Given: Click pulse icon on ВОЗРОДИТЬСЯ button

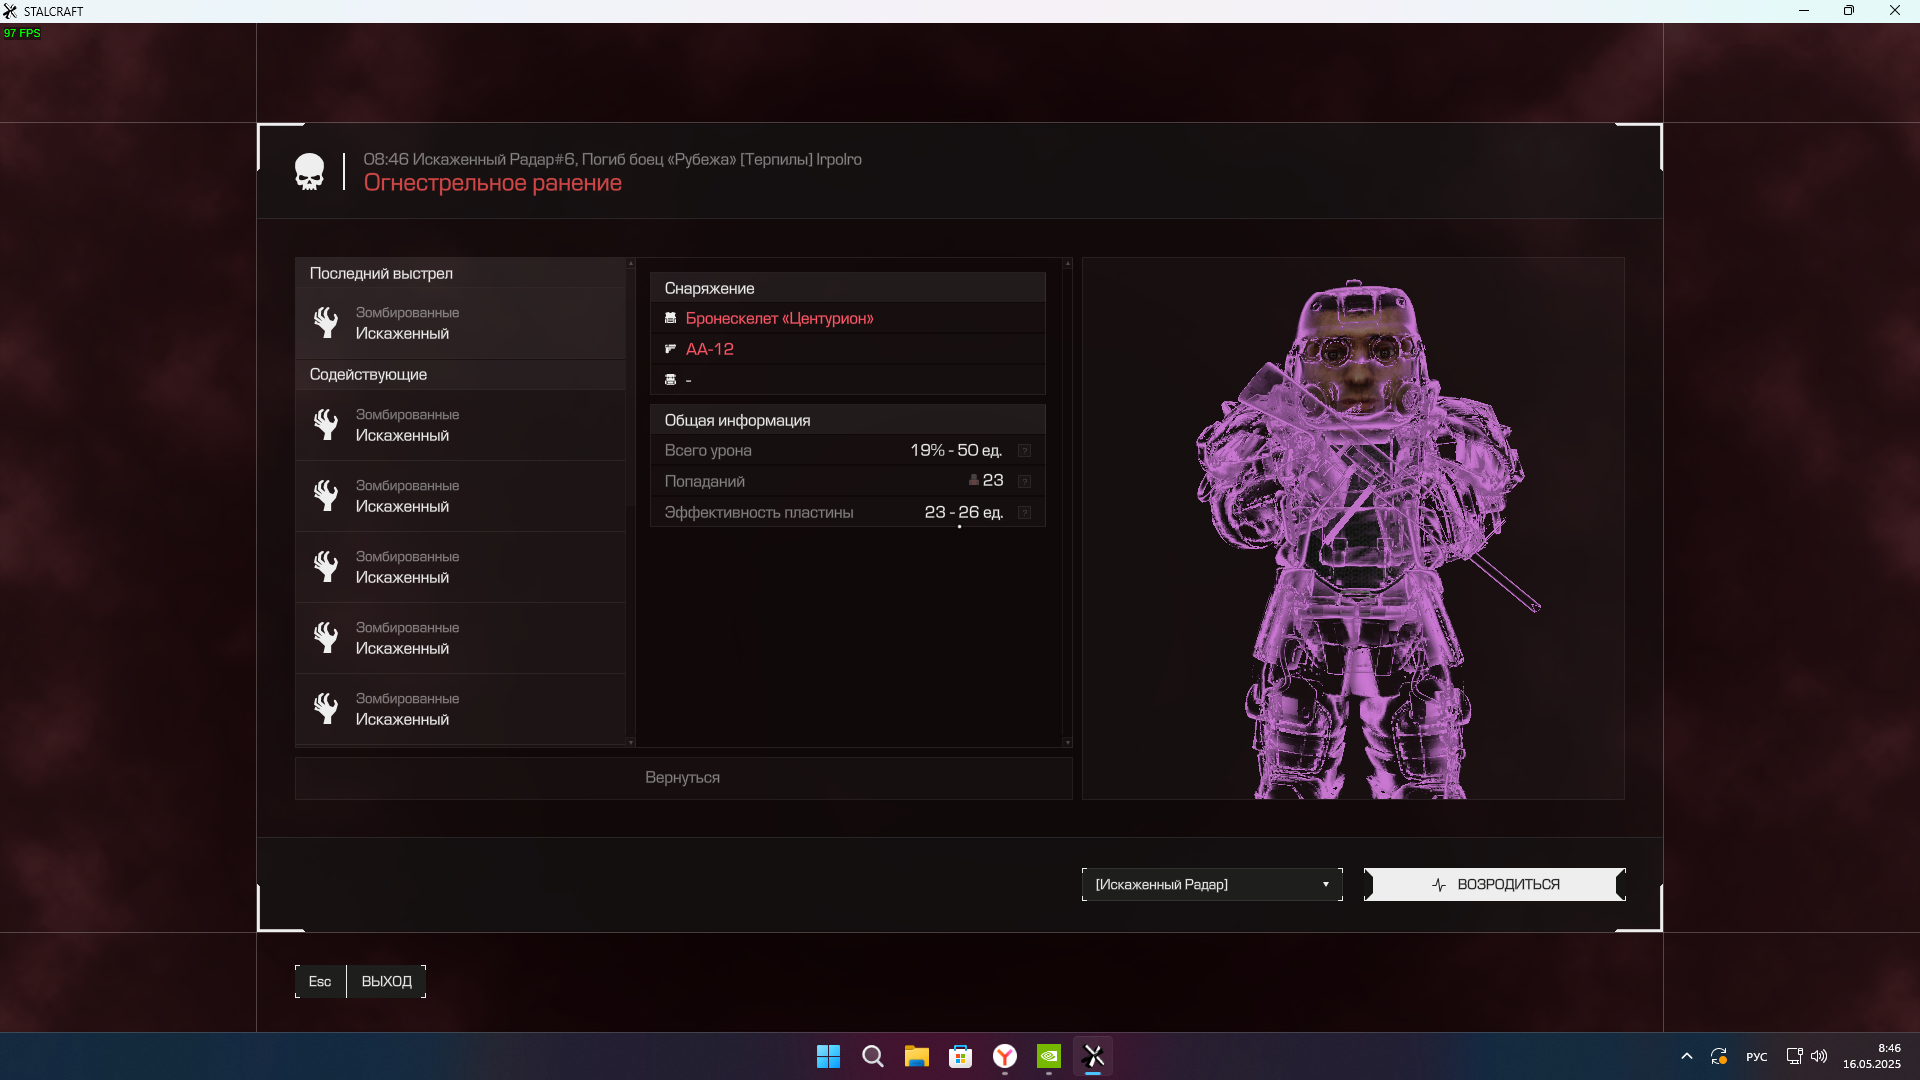Looking at the screenshot, I should pos(1439,885).
